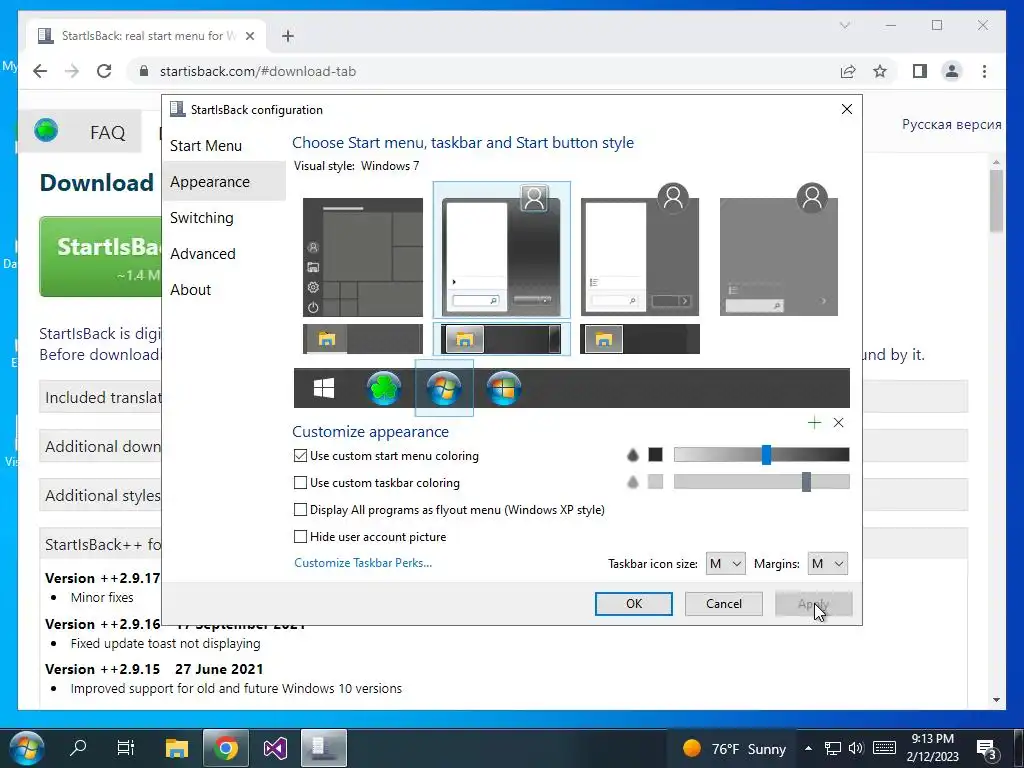1024x768 pixels.
Task: Switch to Chrome on the taskbar
Action: (226, 748)
